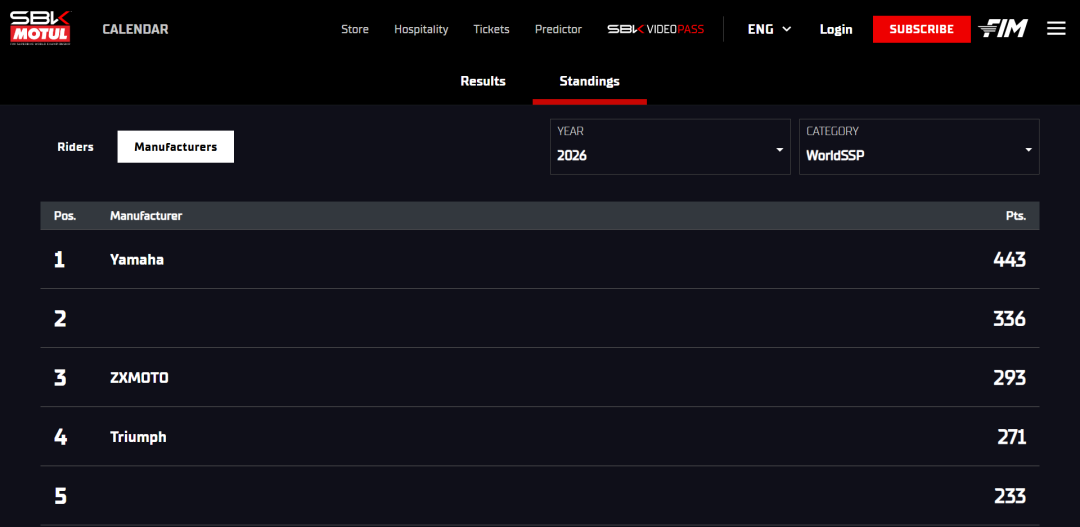This screenshot has width=1080, height=527.
Task: Click position number 5 in standings
Action: pos(60,496)
